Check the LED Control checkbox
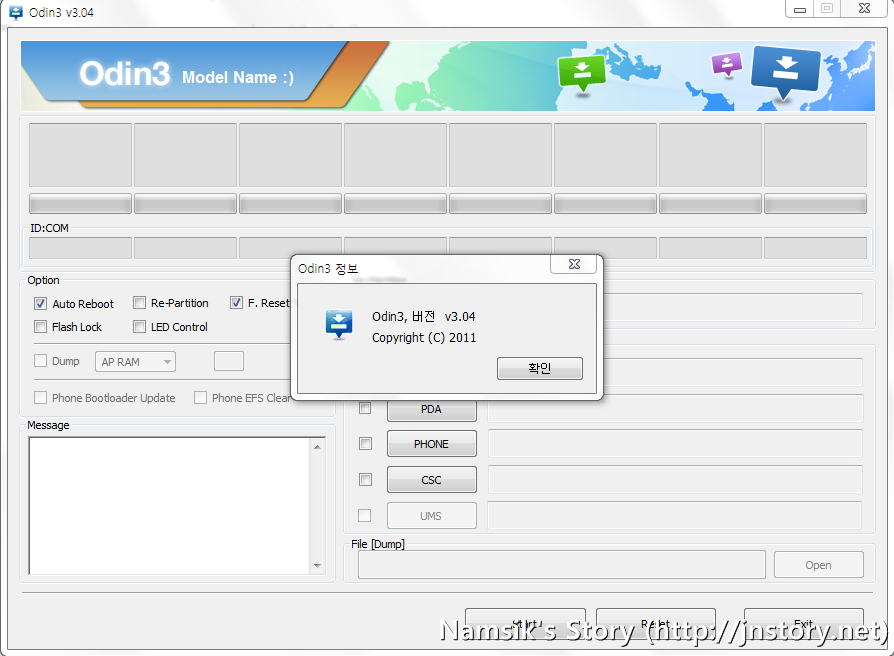This screenshot has width=894, height=656. [x=140, y=327]
